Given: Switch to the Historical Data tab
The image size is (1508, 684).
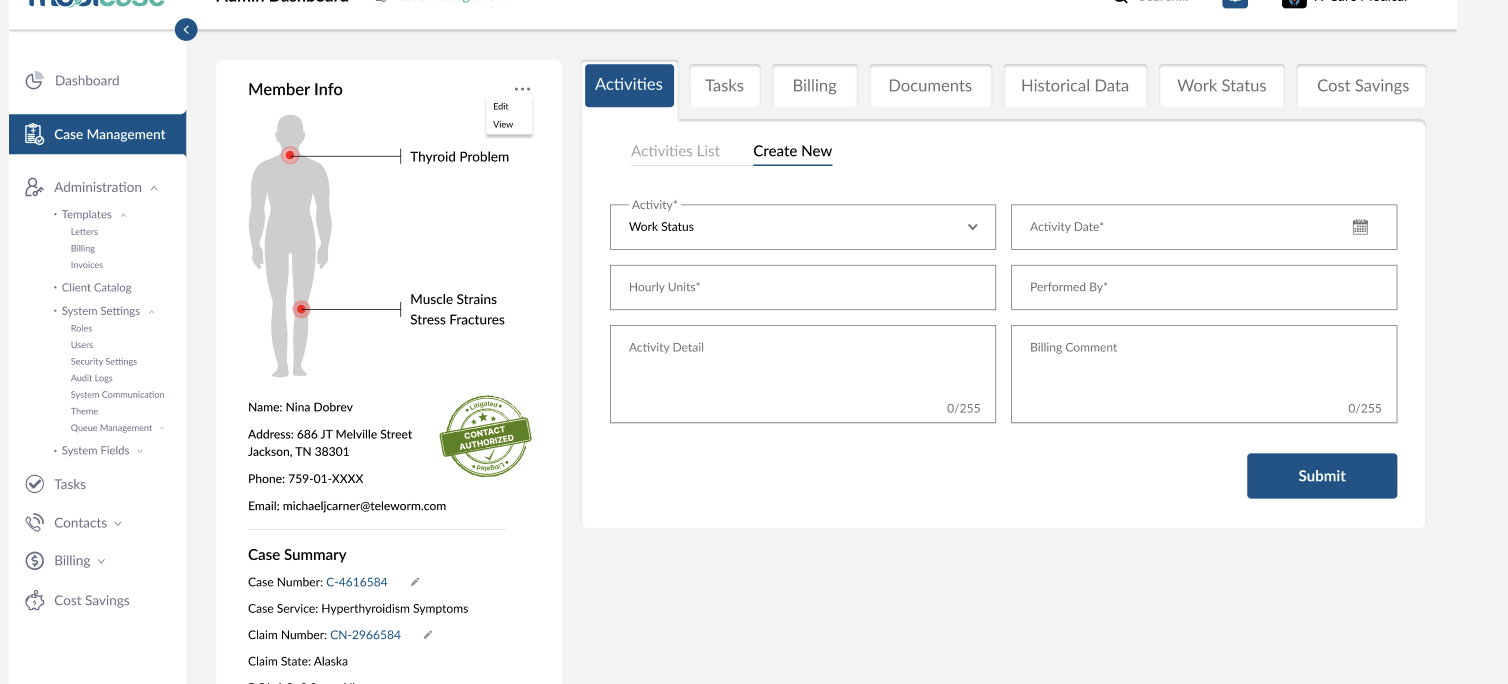Looking at the screenshot, I should 1074,86.
